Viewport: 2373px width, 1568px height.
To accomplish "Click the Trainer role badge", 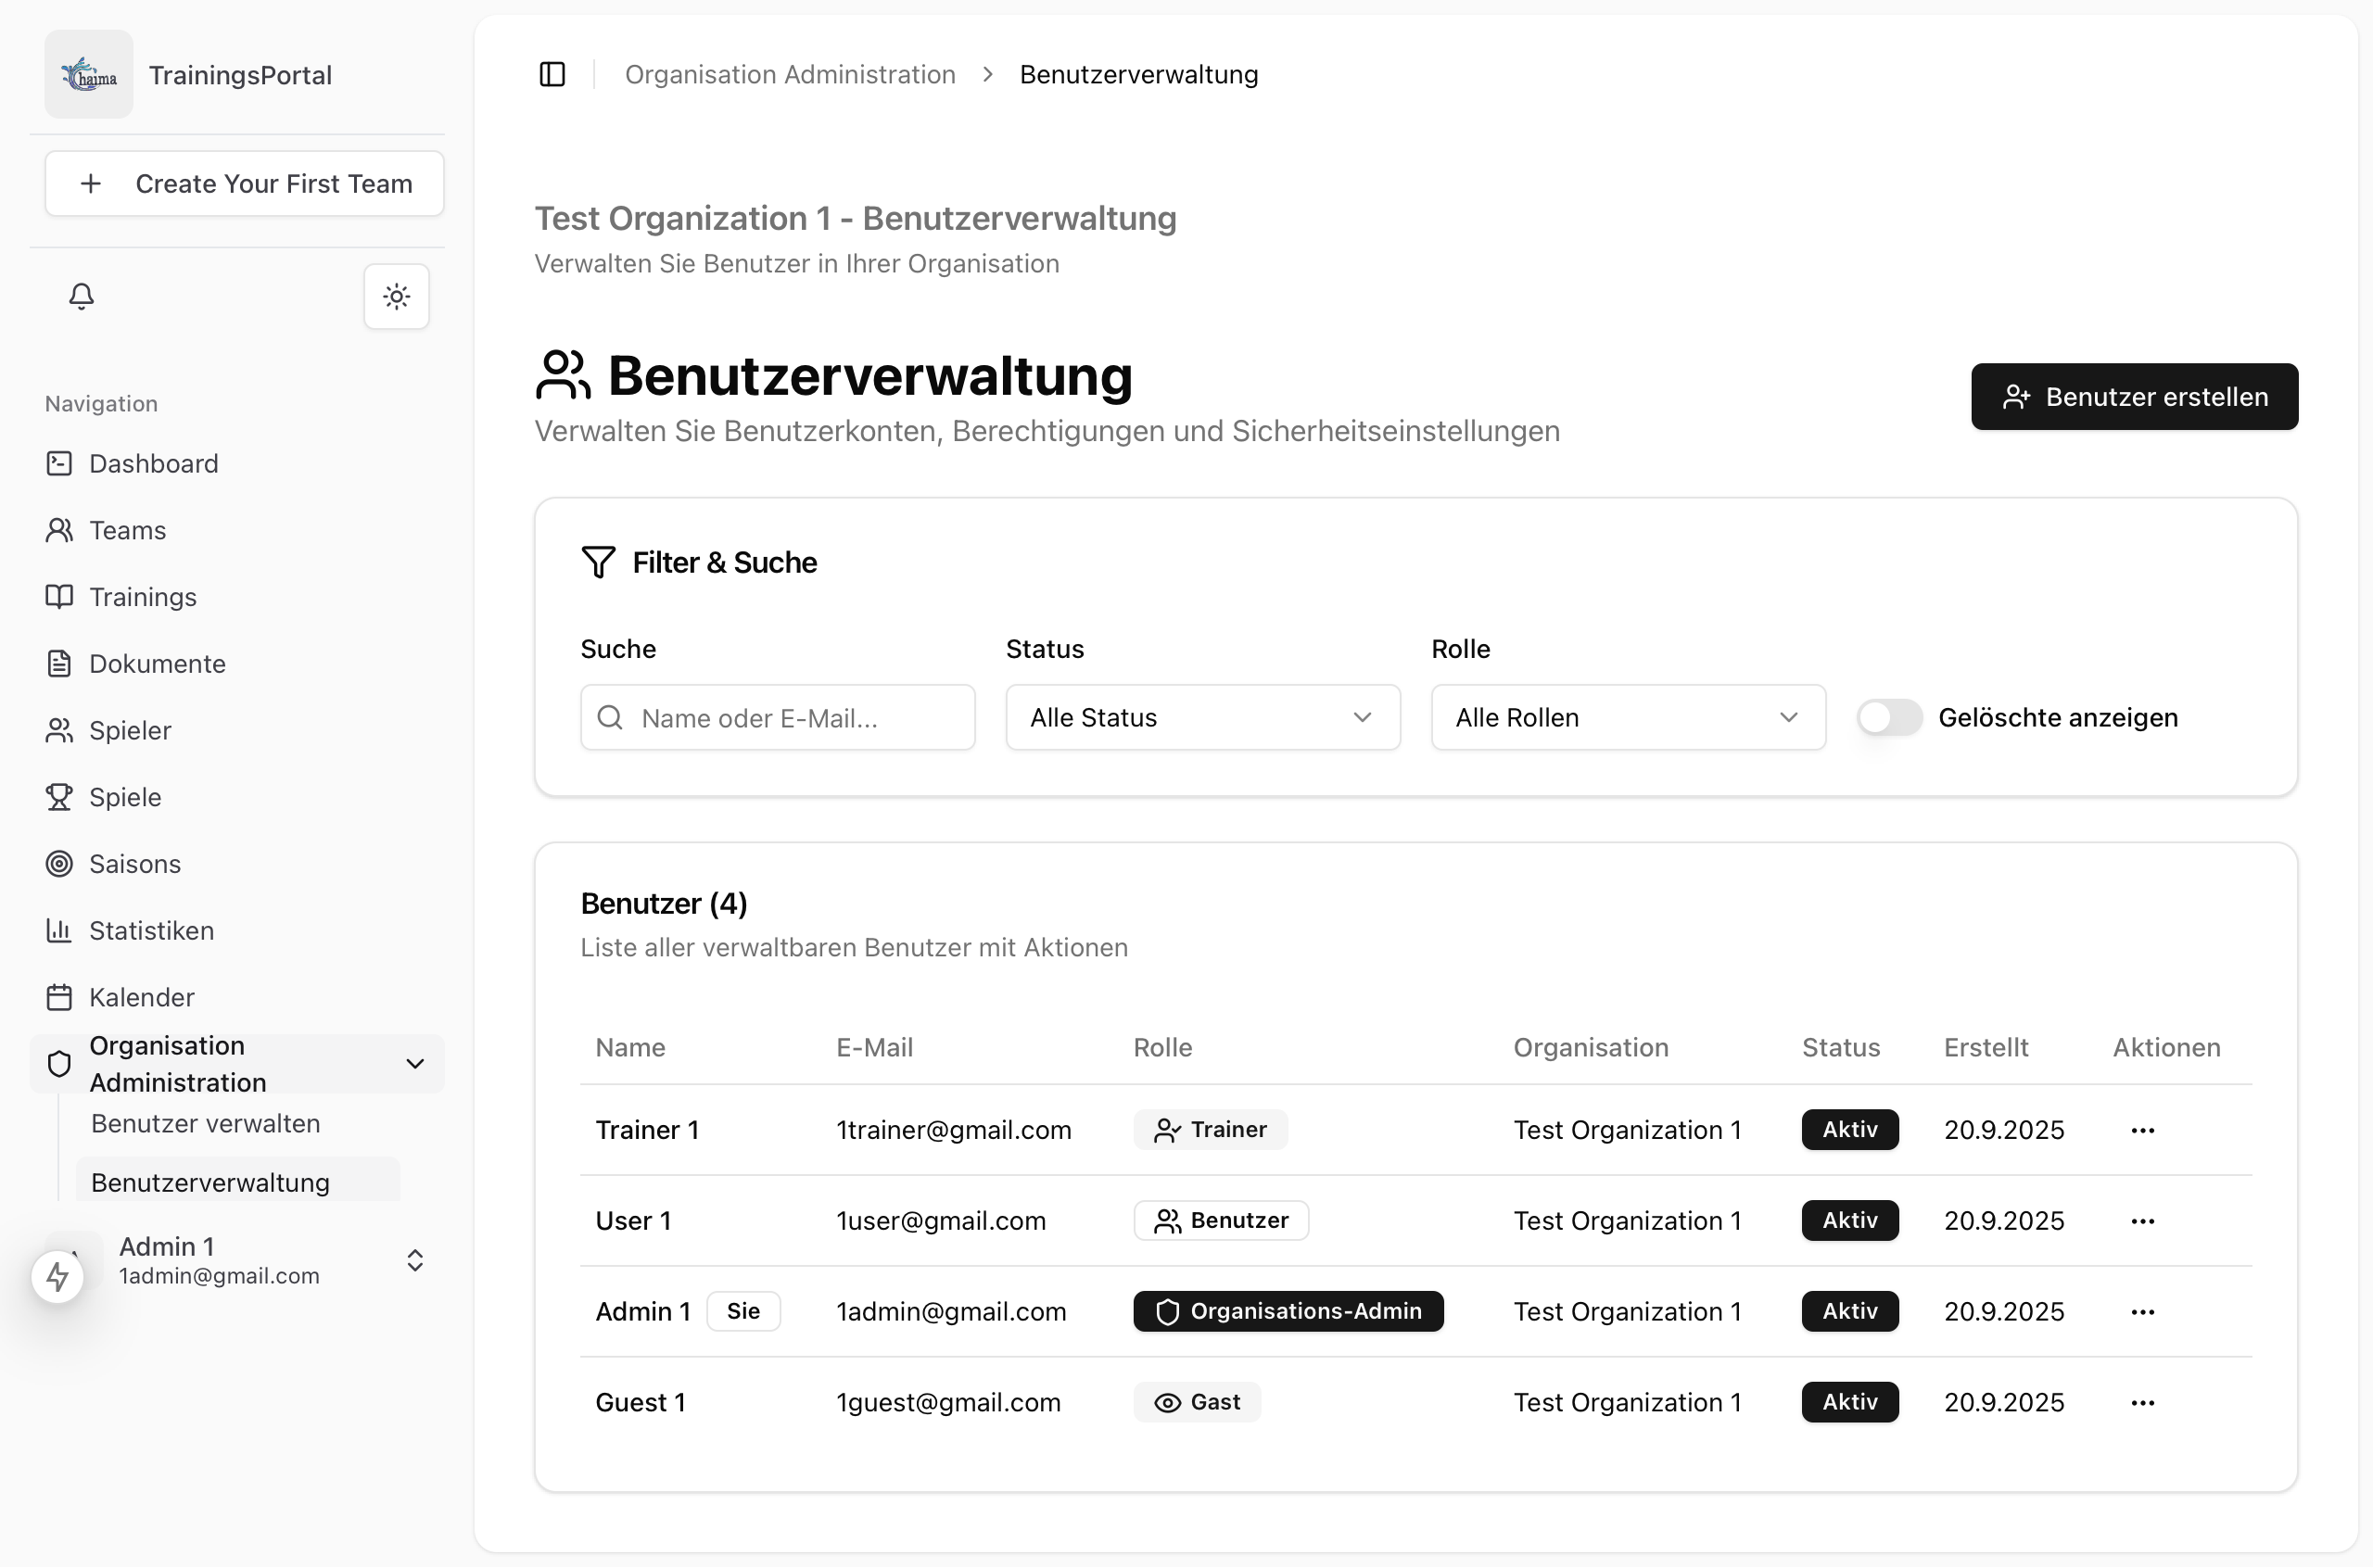I will (1210, 1129).
